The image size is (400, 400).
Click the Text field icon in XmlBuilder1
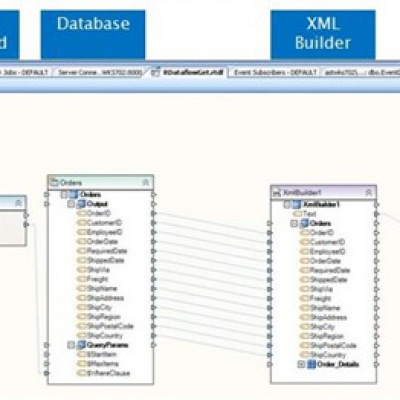pyautogui.click(x=297, y=214)
